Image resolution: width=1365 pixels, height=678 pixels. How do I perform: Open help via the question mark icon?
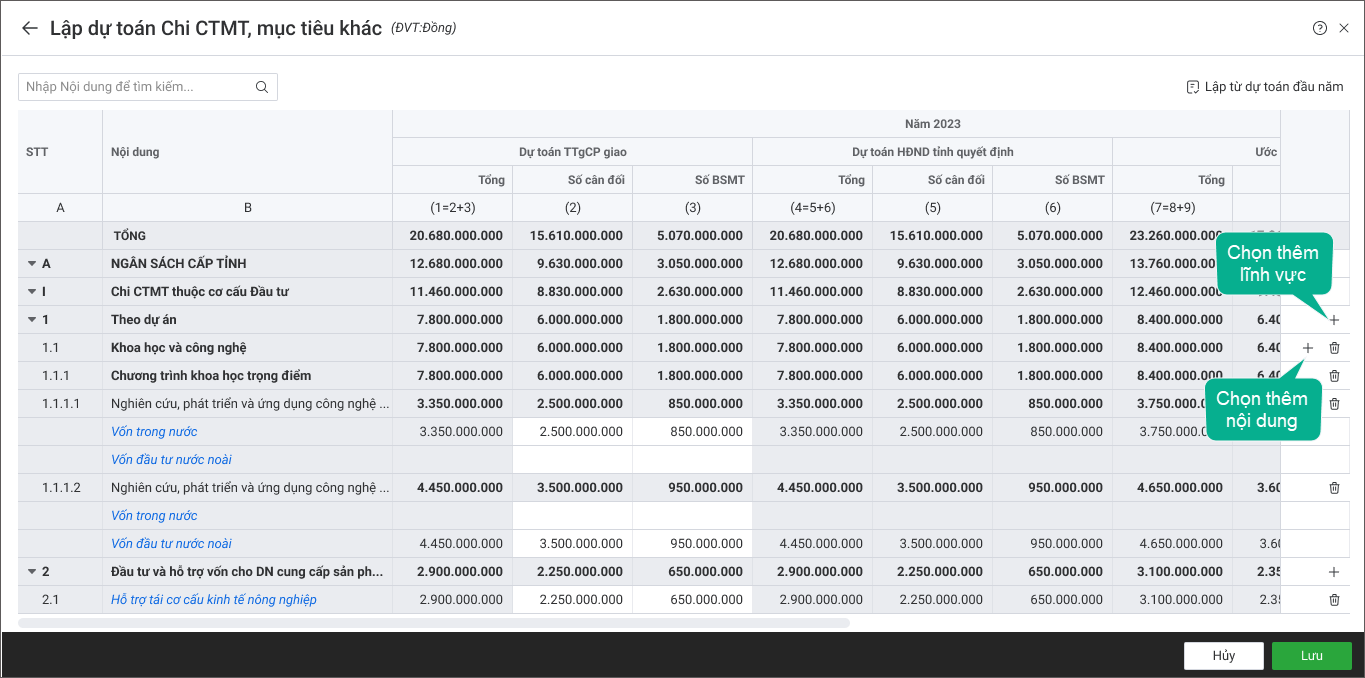(1320, 28)
